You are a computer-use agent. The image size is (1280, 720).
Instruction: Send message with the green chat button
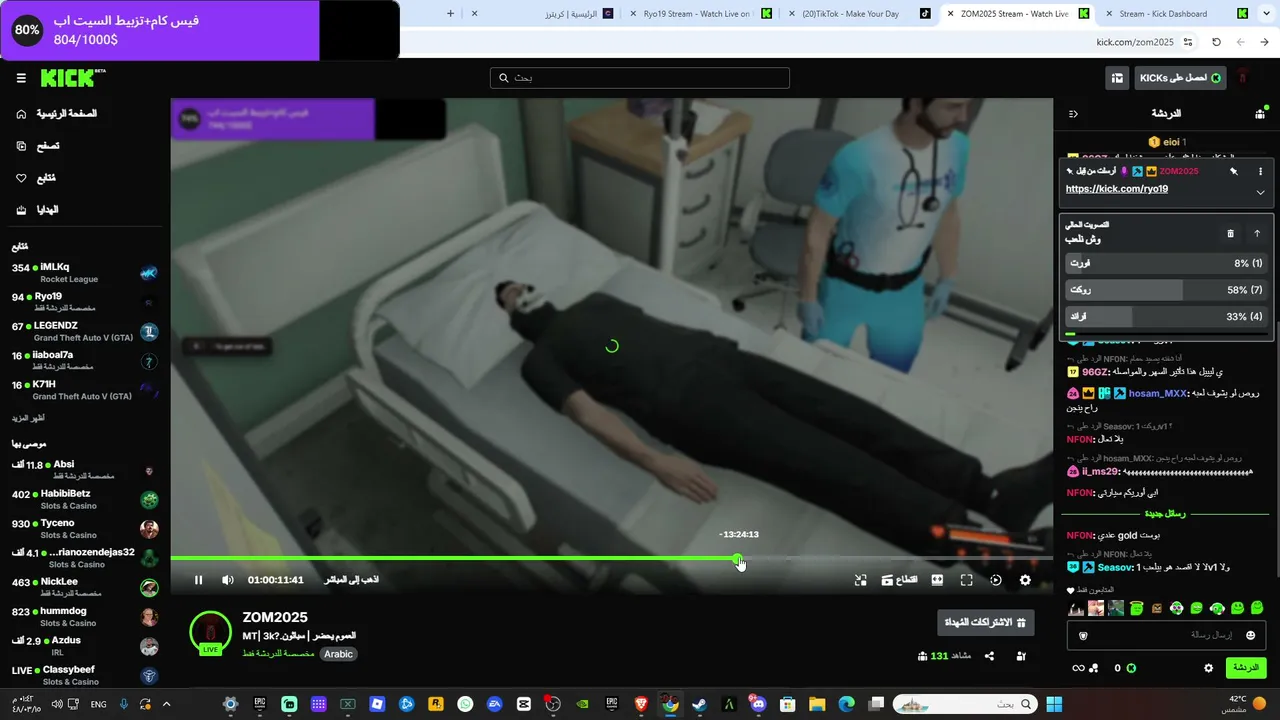pyautogui.click(x=1245, y=667)
